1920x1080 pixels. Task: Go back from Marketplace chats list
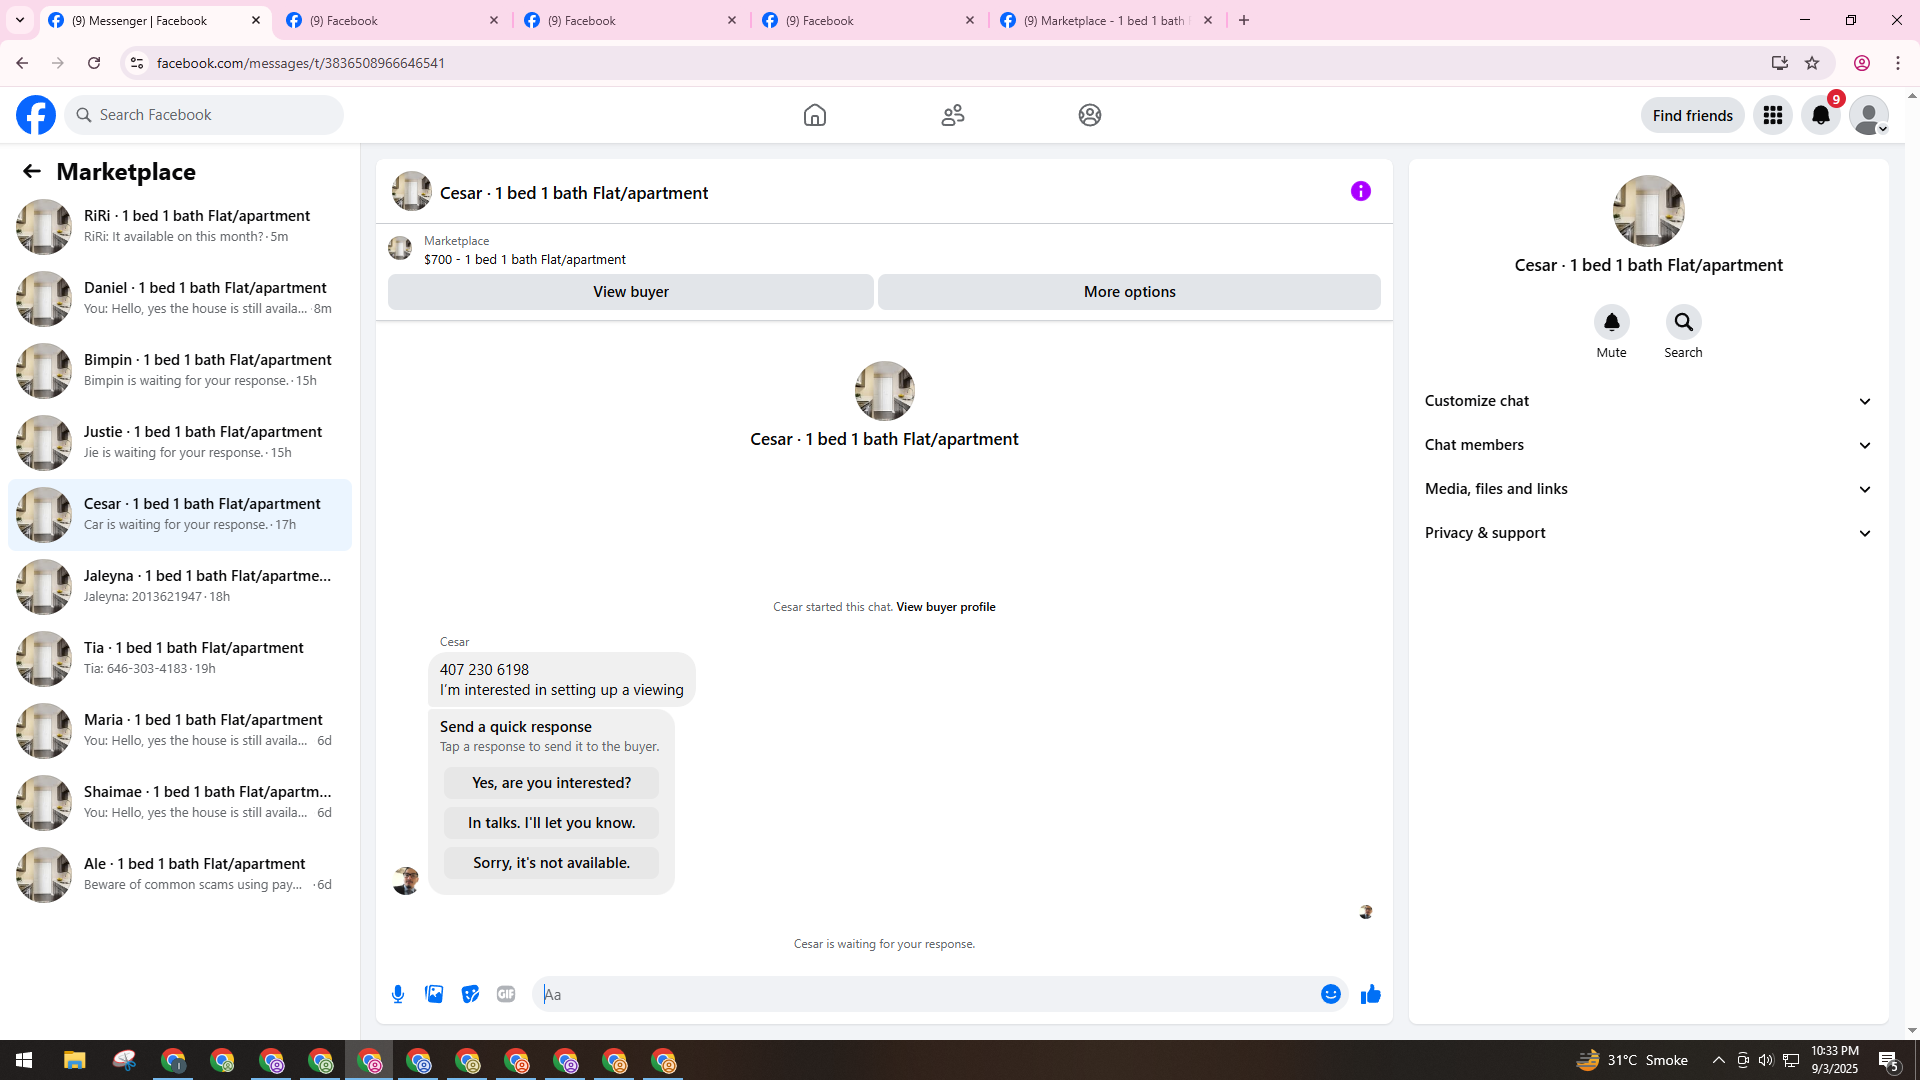coord(32,171)
